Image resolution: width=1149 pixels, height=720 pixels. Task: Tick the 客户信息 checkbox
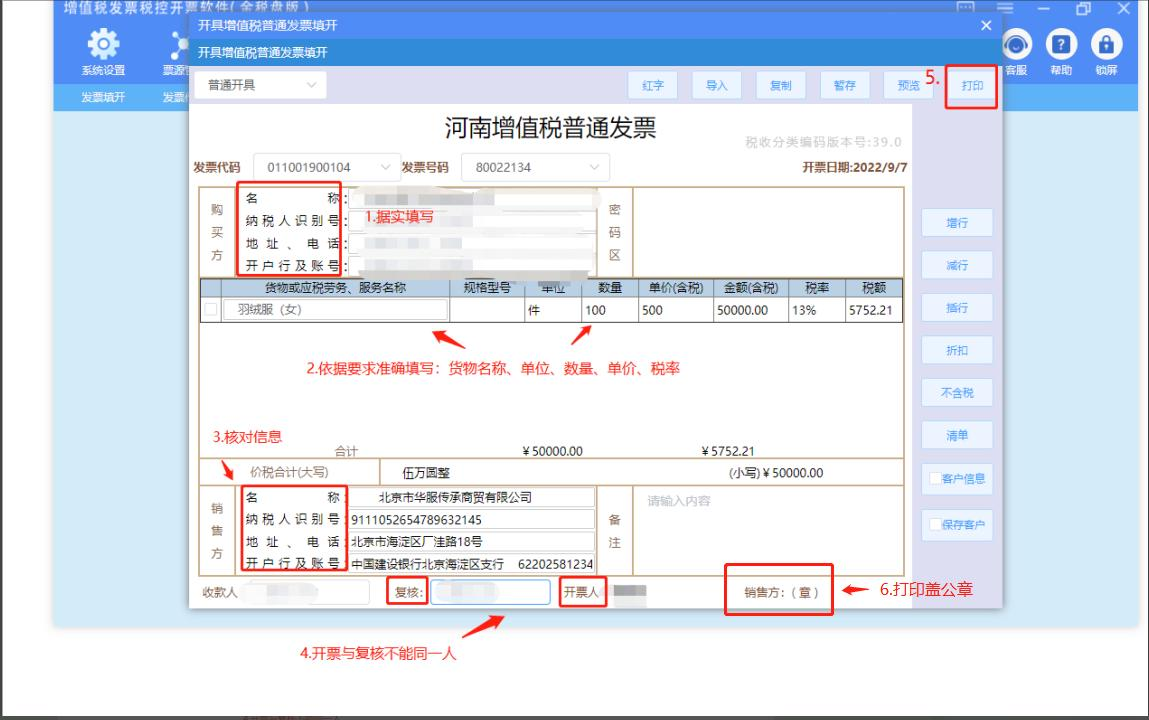pos(935,479)
